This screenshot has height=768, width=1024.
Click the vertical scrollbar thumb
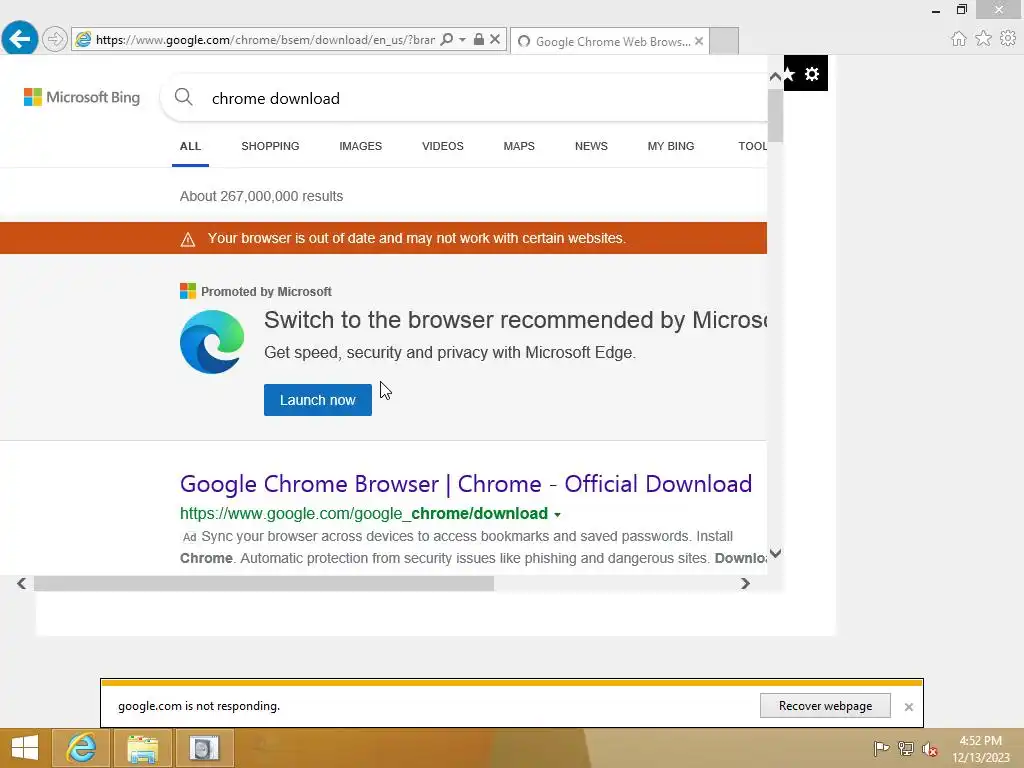(x=775, y=116)
